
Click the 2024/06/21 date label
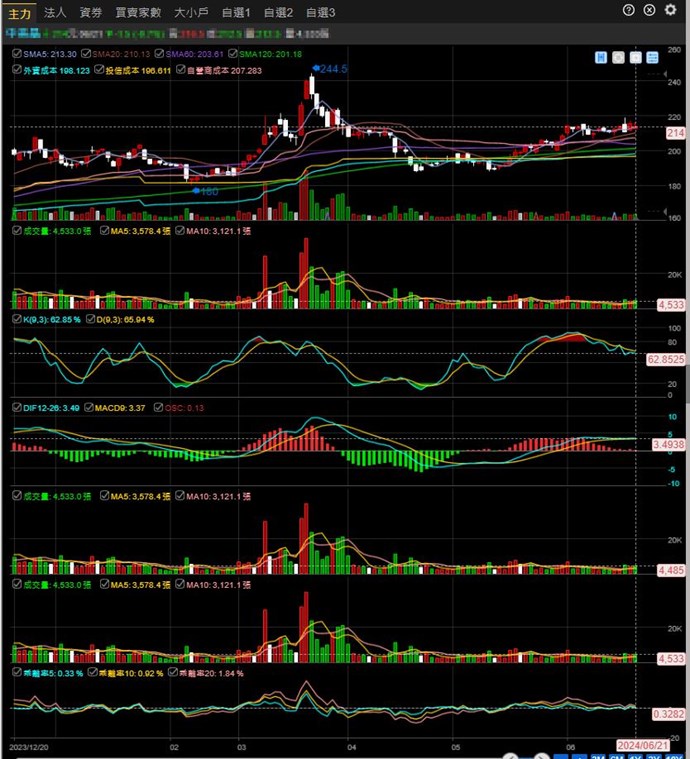pyautogui.click(x=643, y=745)
